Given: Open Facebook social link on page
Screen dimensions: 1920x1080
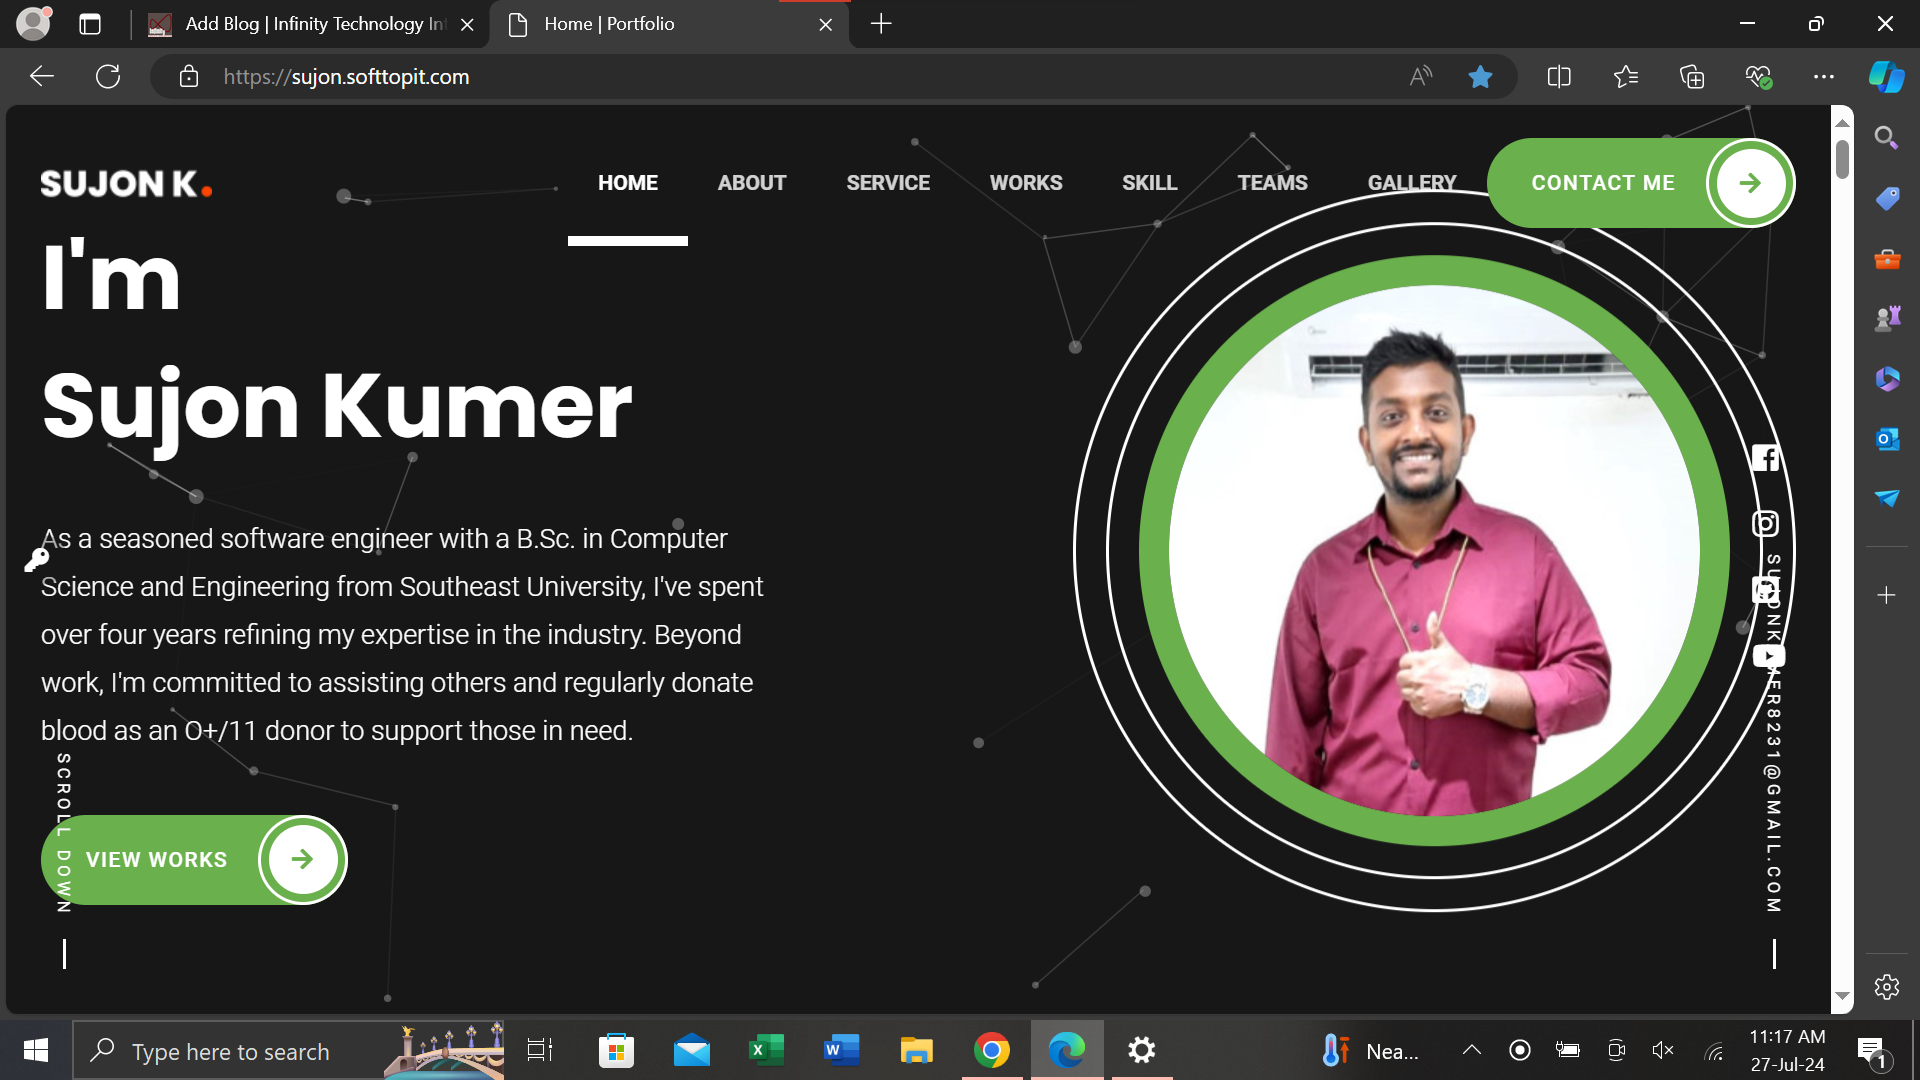Looking at the screenshot, I should pos(1765,458).
